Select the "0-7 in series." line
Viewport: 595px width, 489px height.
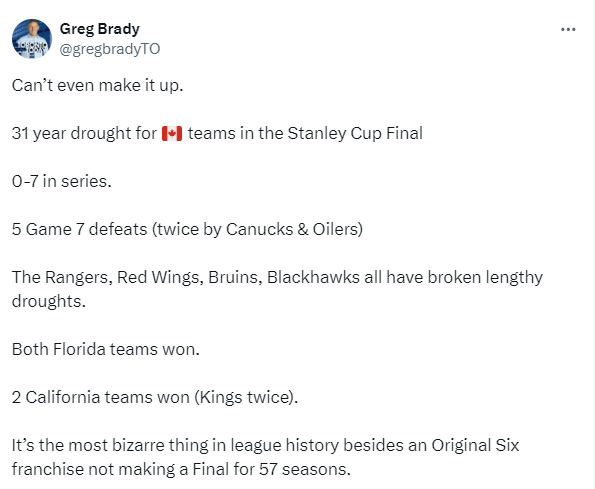(x=61, y=181)
